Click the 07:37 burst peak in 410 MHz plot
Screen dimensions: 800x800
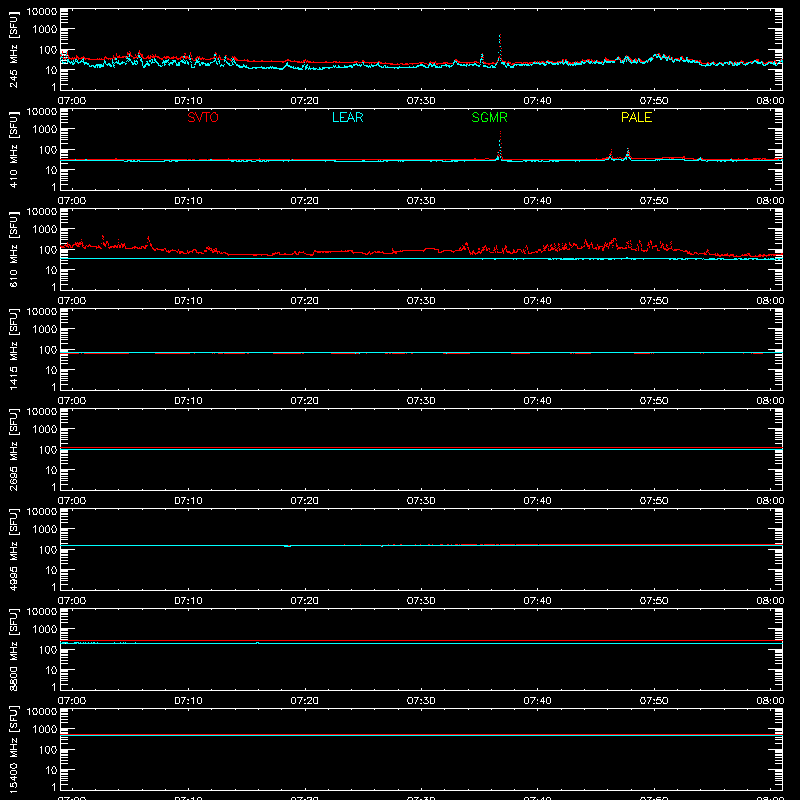pos(501,145)
